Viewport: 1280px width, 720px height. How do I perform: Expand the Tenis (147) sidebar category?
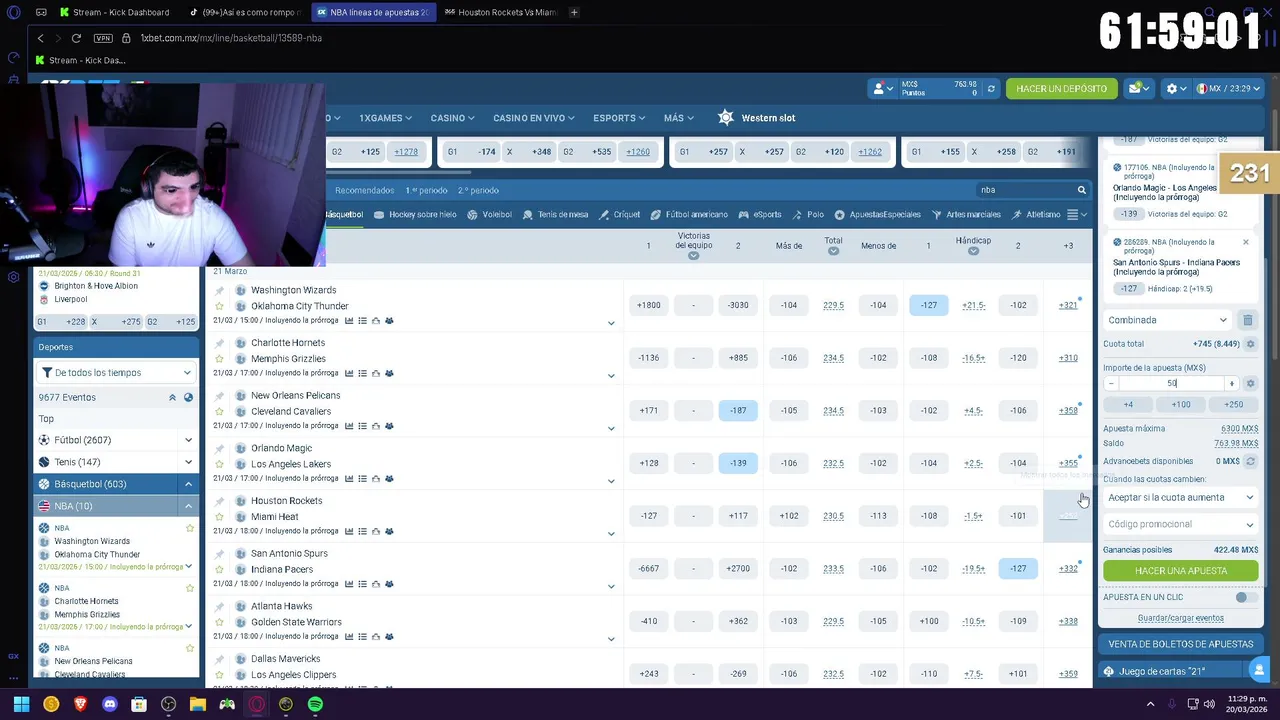pos(188,462)
